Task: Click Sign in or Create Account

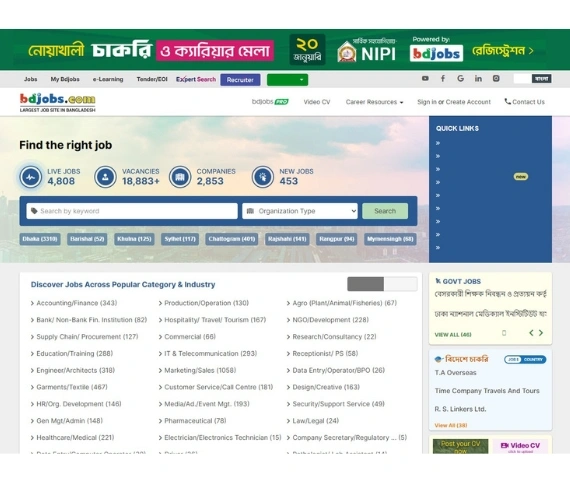Action: click(x=454, y=102)
